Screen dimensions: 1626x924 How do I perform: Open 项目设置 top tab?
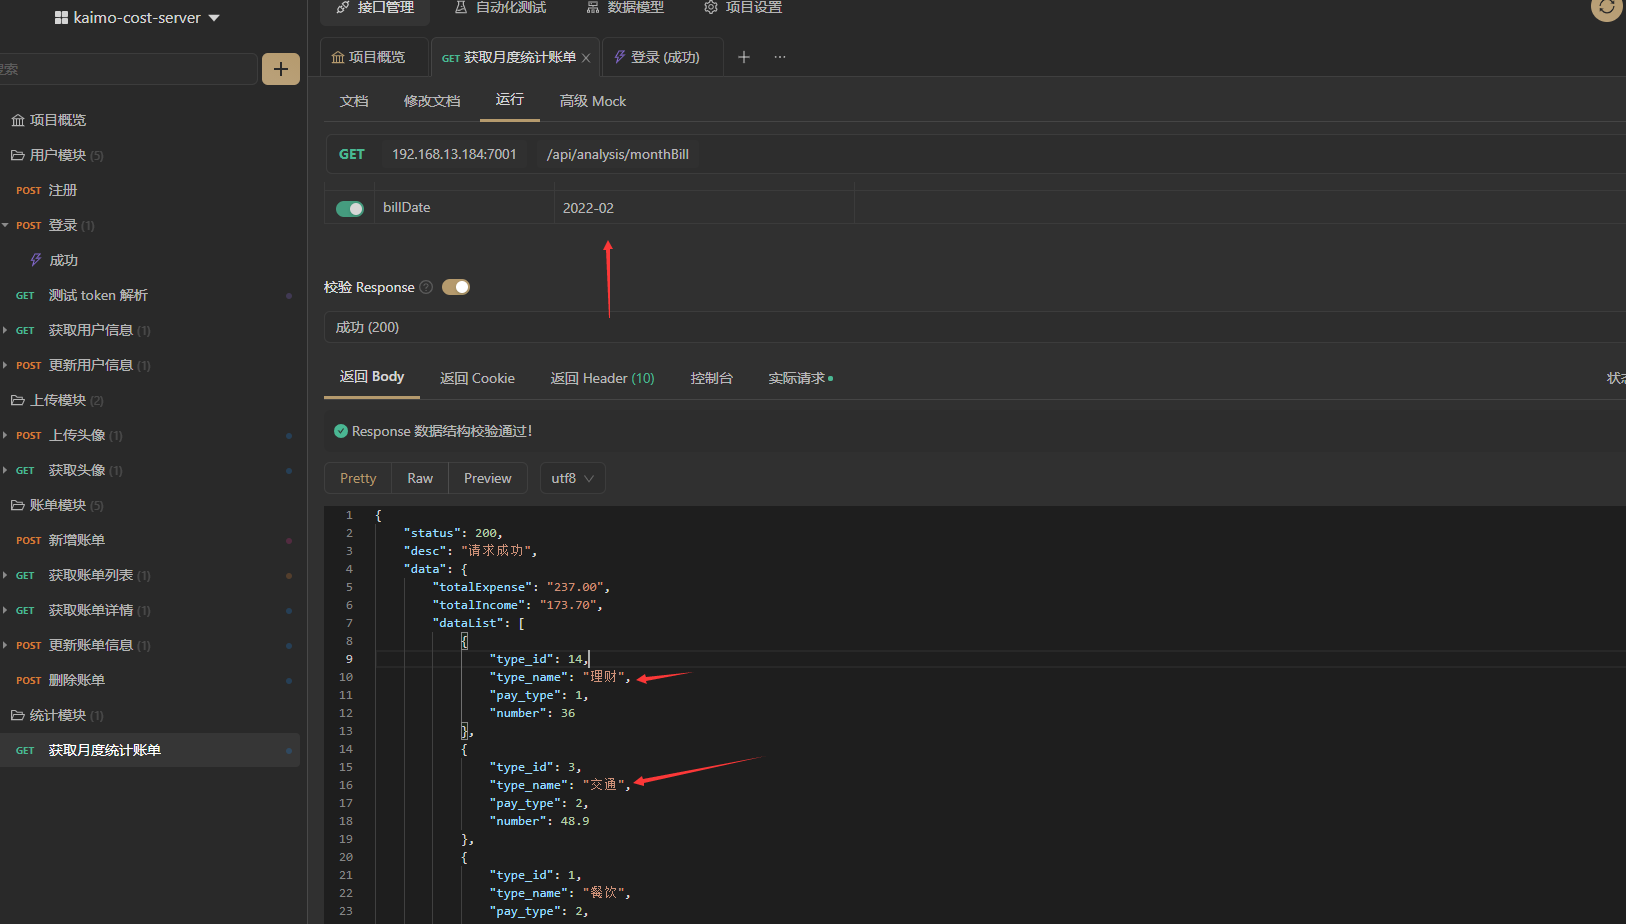pyautogui.click(x=743, y=8)
